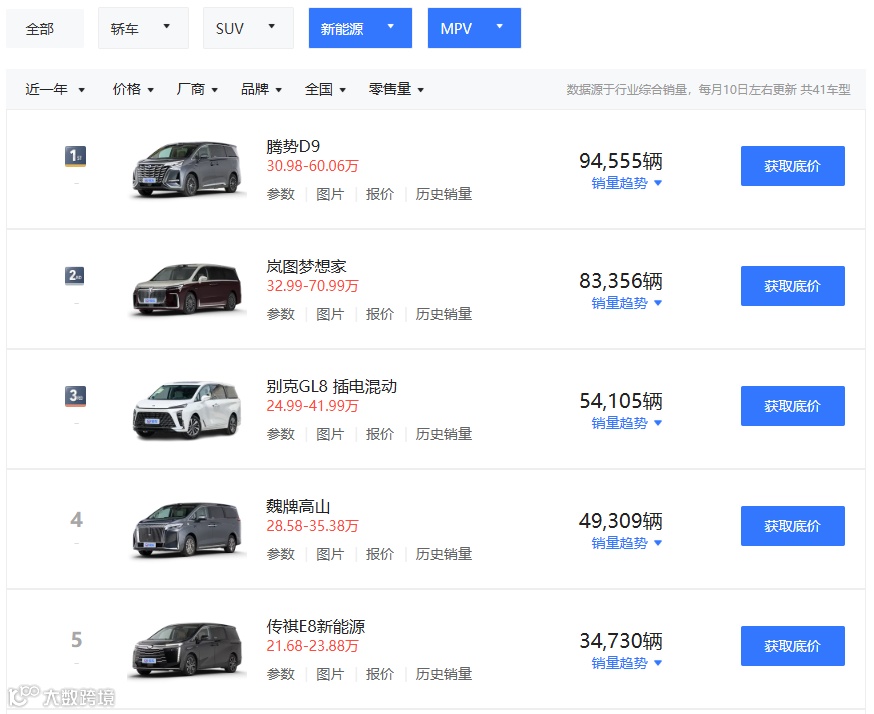View 参数 for 别克GL8 插电混动
This screenshot has width=874, height=714.
point(280,434)
